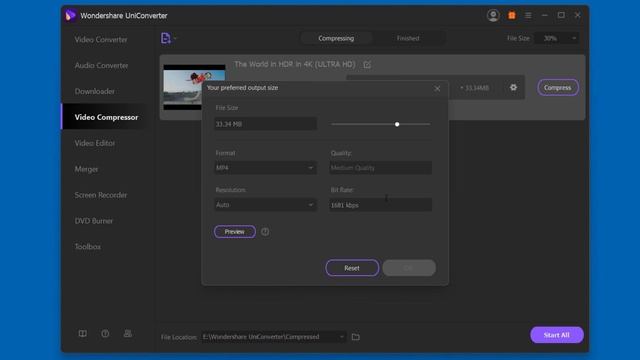Go to the Merger section
The image size is (640, 360).
(x=86, y=169)
